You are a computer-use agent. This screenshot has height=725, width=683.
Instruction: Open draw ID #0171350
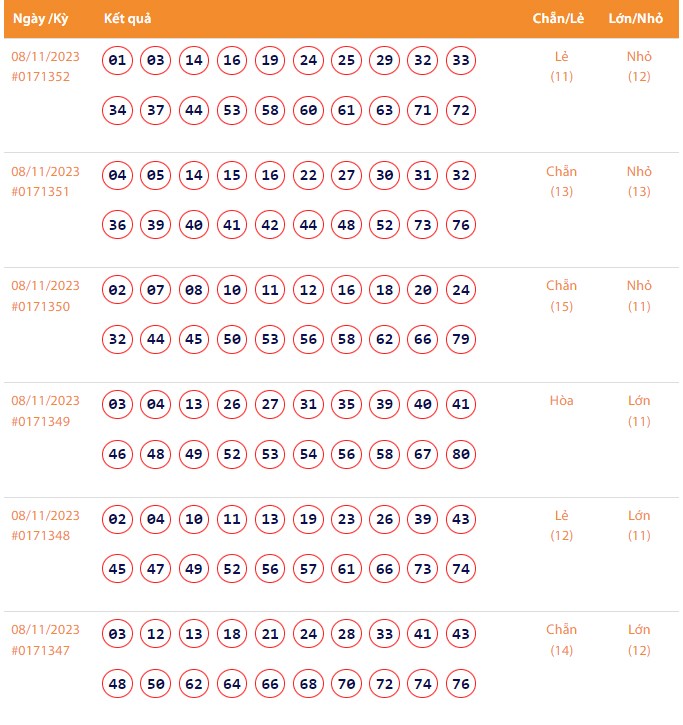point(41,307)
